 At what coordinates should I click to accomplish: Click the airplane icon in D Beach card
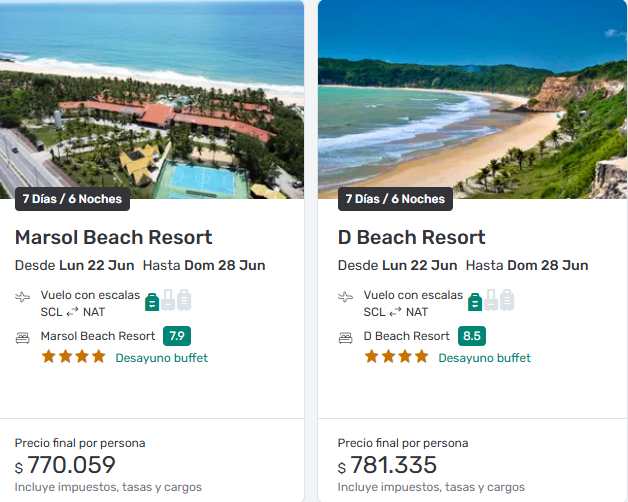coord(346,297)
